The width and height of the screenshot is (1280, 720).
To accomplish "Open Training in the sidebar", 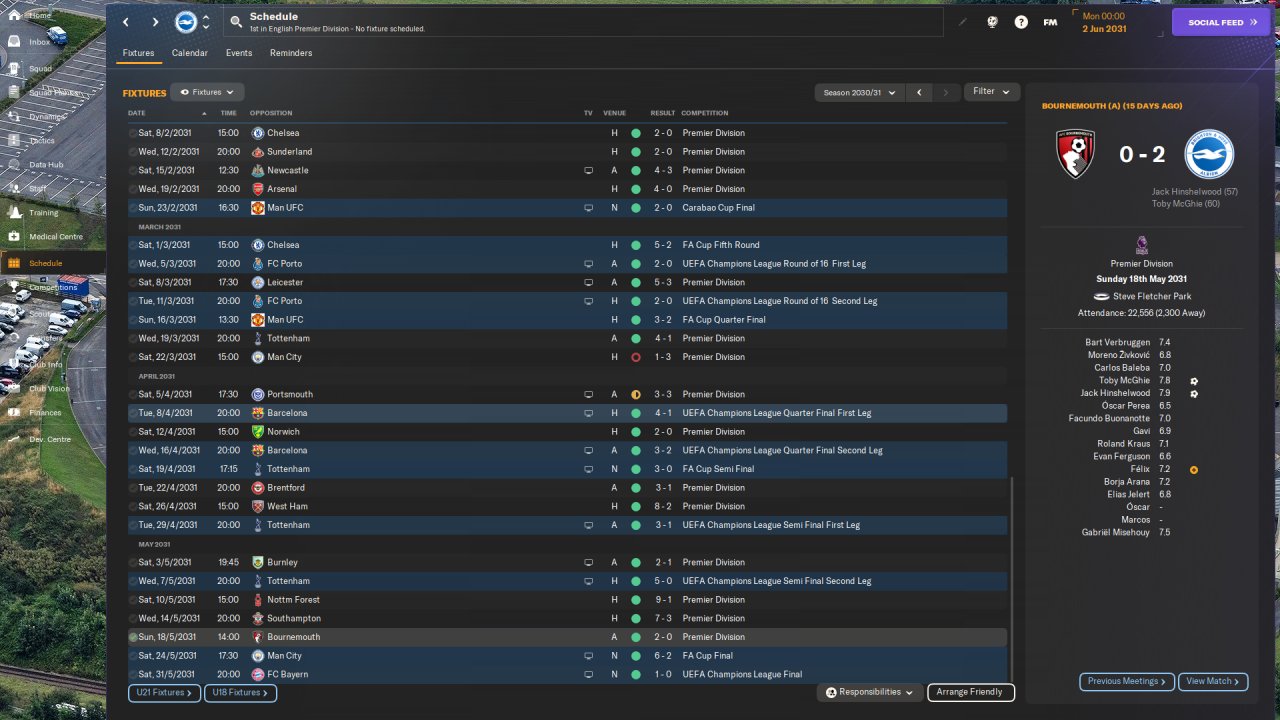I will pyautogui.click(x=43, y=213).
